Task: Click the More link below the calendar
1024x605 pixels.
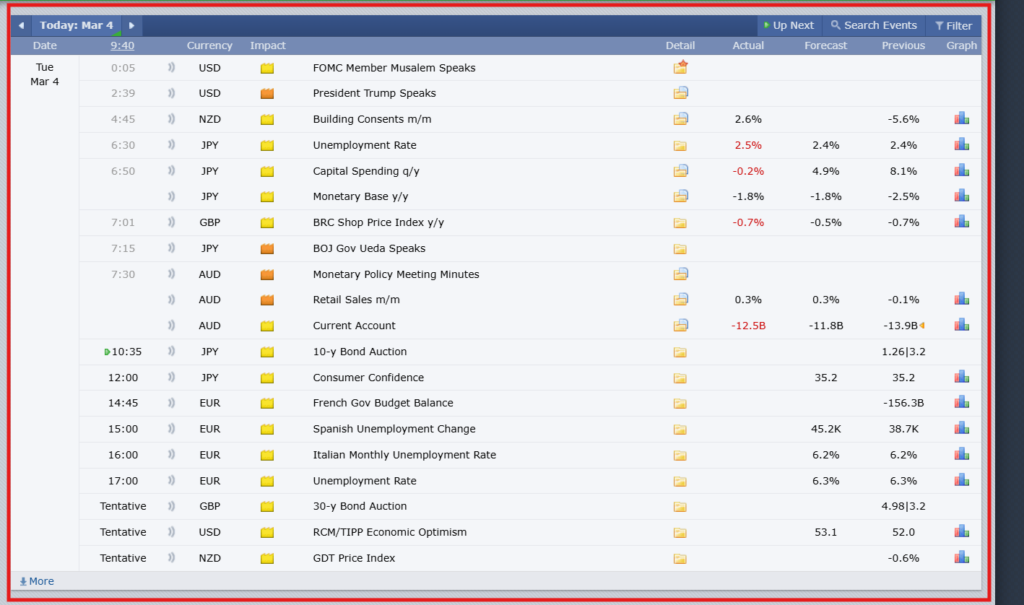Action: click(x=37, y=581)
